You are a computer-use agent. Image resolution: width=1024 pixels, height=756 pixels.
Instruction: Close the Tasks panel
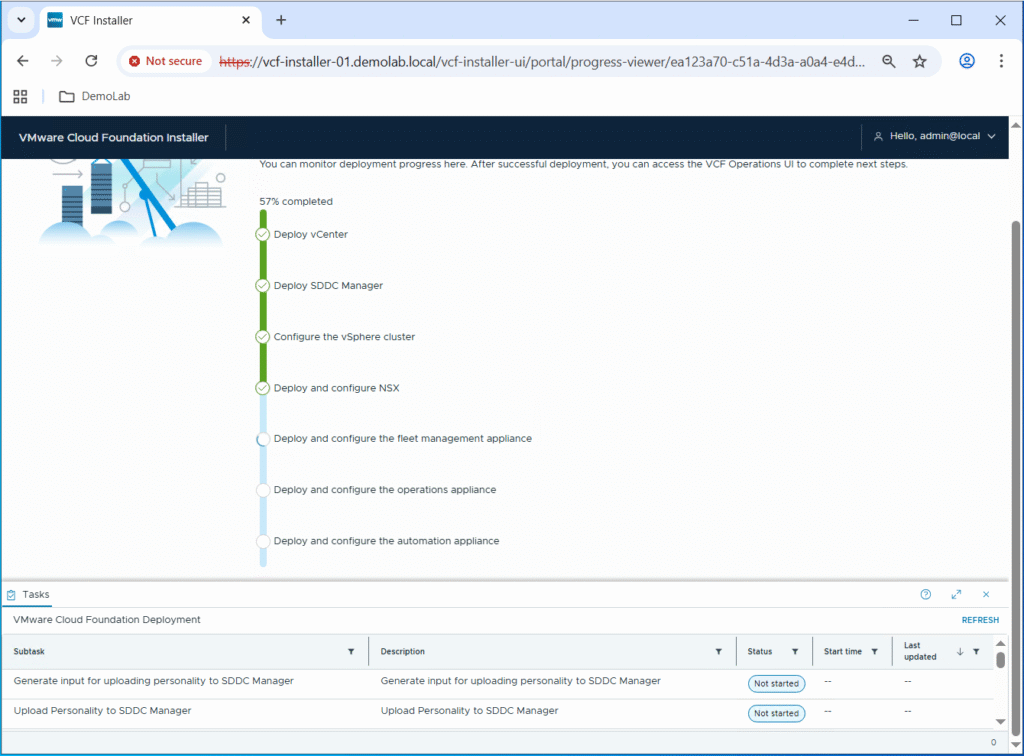[x=986, y=594]
